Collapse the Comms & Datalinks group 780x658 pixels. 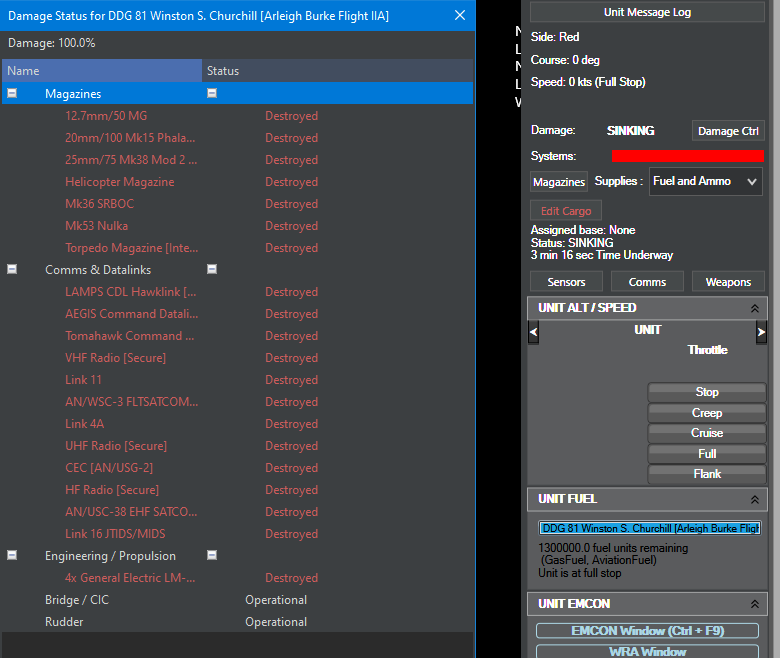pyautogui.click(x=12, y=269)
